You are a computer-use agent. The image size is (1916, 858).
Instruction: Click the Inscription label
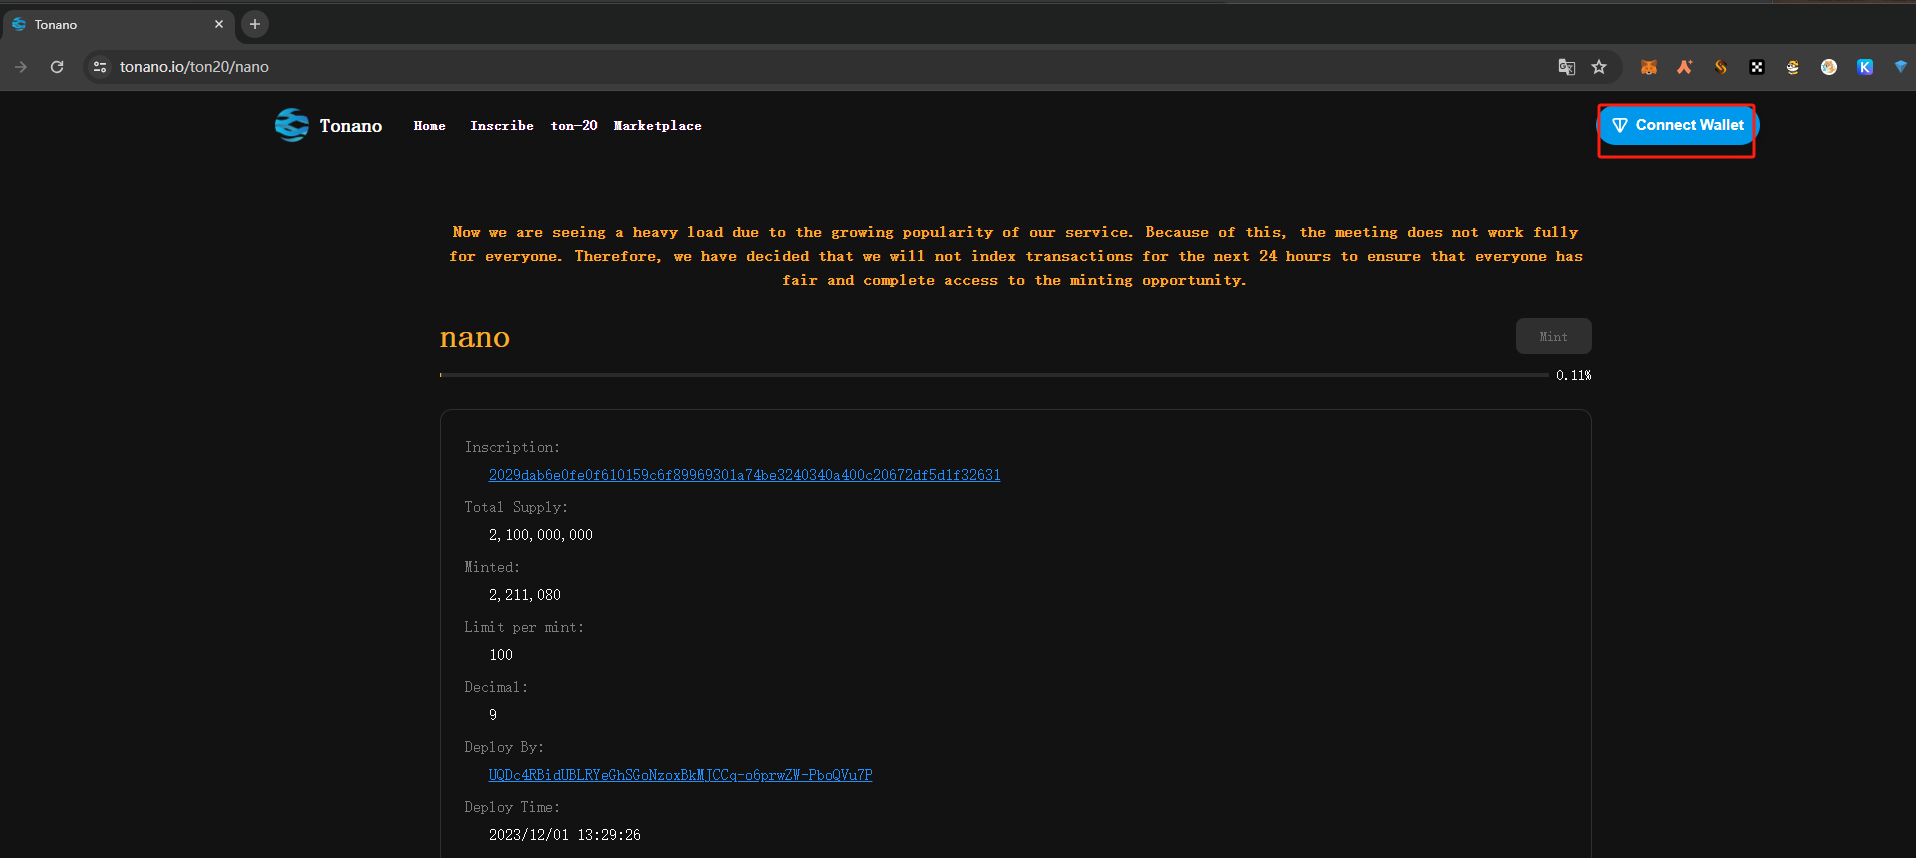(512, 447)
